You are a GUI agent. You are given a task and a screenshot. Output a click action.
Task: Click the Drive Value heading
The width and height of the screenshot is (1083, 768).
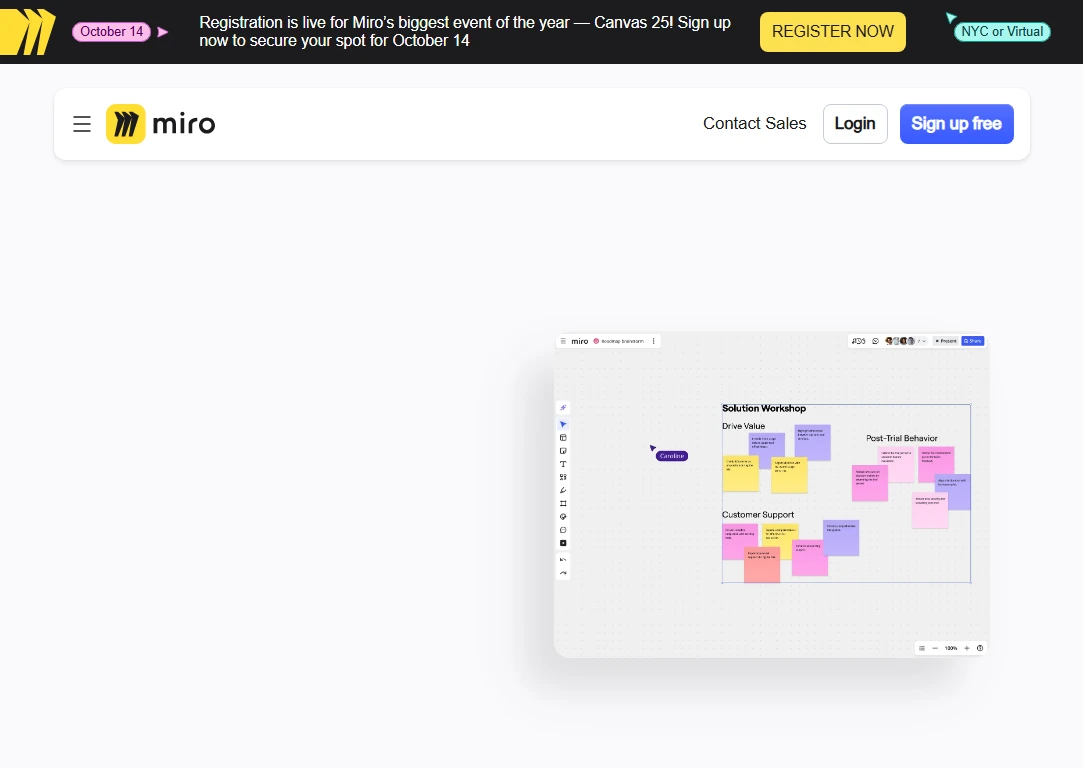(743, 426)
